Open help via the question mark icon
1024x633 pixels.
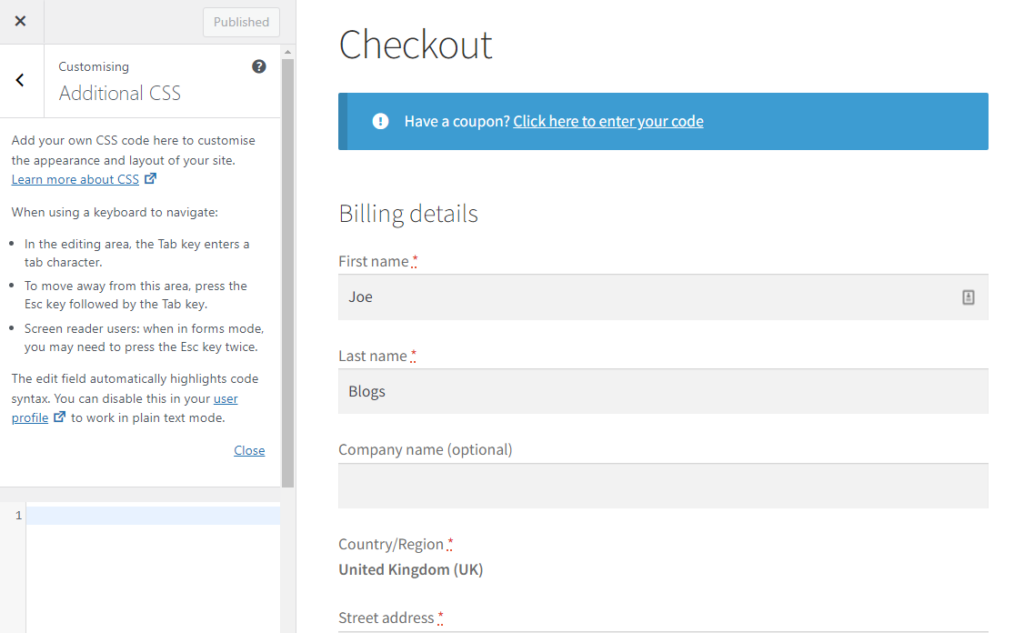[259, 66]
